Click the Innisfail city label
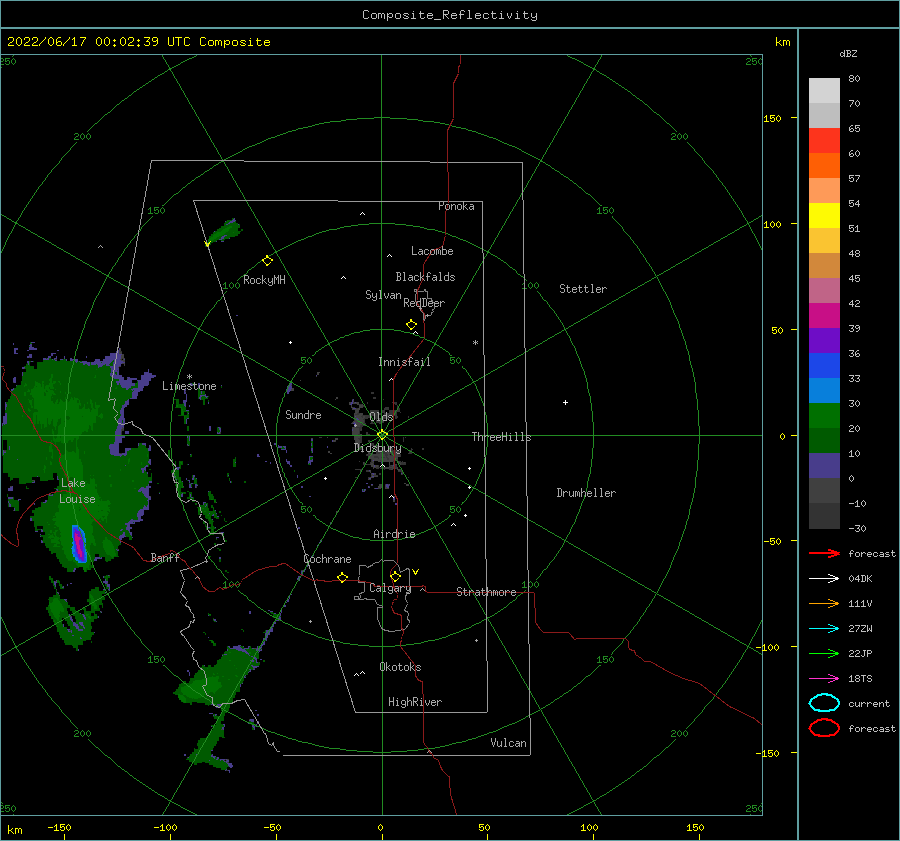 click(404, 362)
